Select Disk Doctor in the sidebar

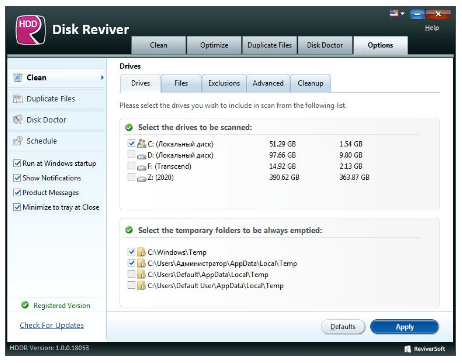[x=56, y=120]
